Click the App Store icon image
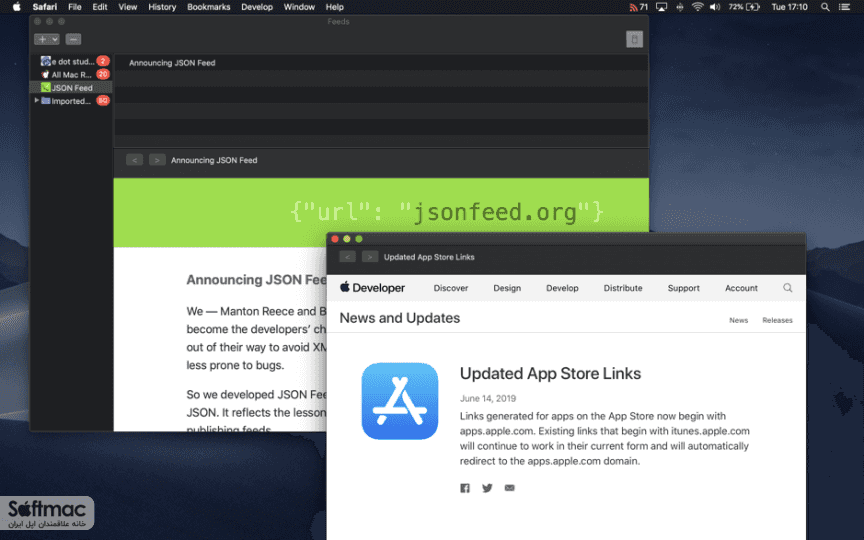This screenshot has width=864, height=540. pos(399,401)
